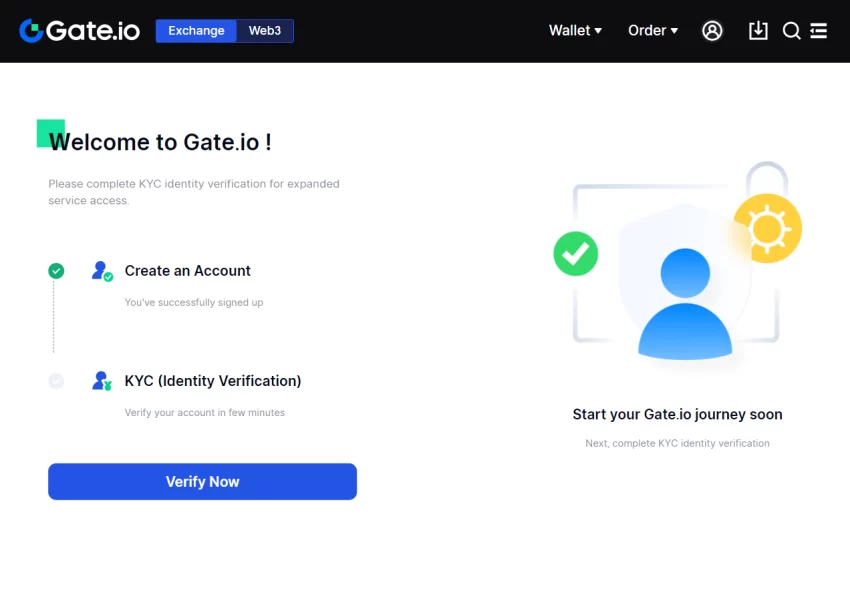The image size is (850, 603).
Task: Open search with the magnifier icon
Action: [792, 31]
